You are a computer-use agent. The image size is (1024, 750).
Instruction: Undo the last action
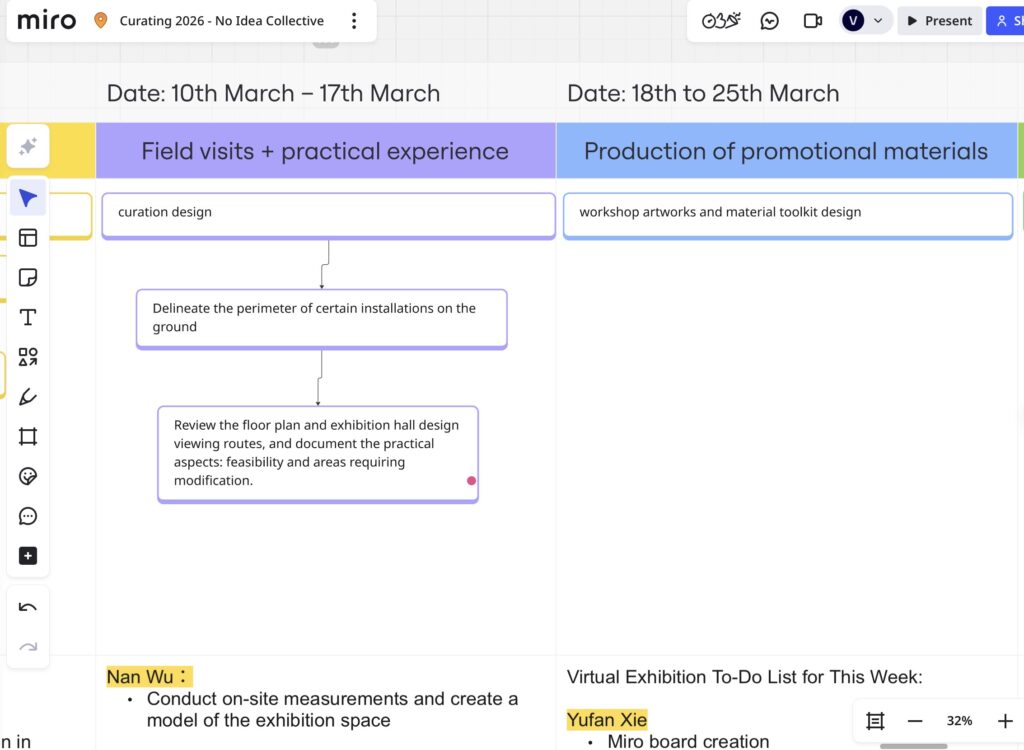click(28, 607)
